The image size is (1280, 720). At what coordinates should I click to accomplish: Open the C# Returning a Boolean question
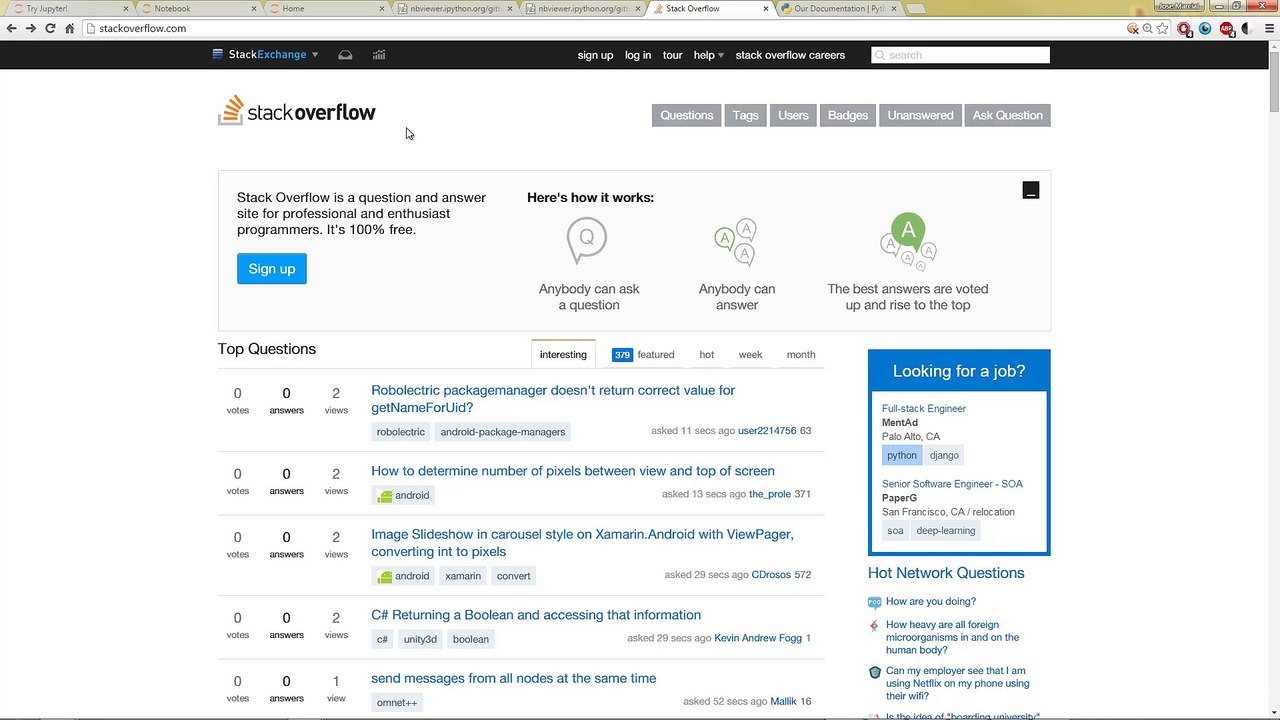(536, 615)
